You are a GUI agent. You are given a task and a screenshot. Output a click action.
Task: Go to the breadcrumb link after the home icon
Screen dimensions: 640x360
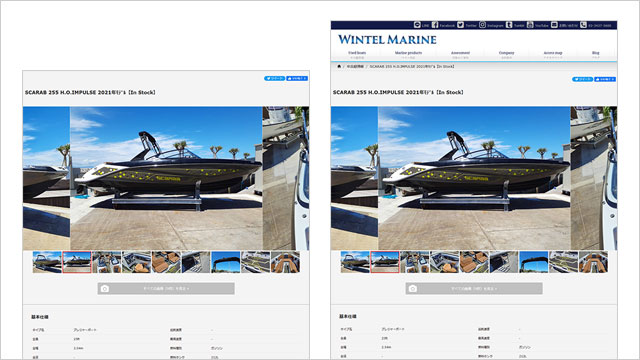355,66
